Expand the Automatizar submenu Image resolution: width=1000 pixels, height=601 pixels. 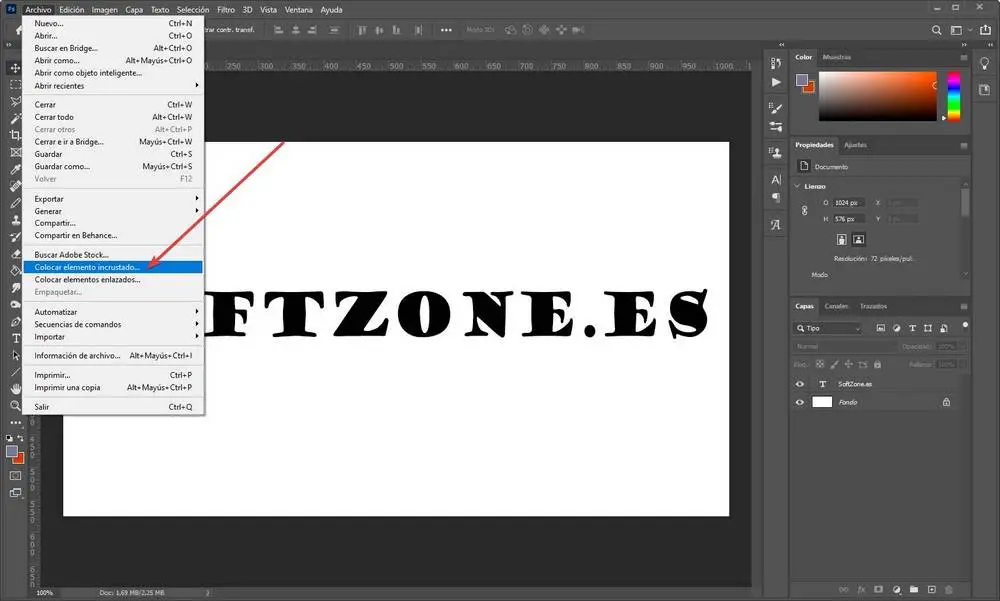tap(113, 312)
